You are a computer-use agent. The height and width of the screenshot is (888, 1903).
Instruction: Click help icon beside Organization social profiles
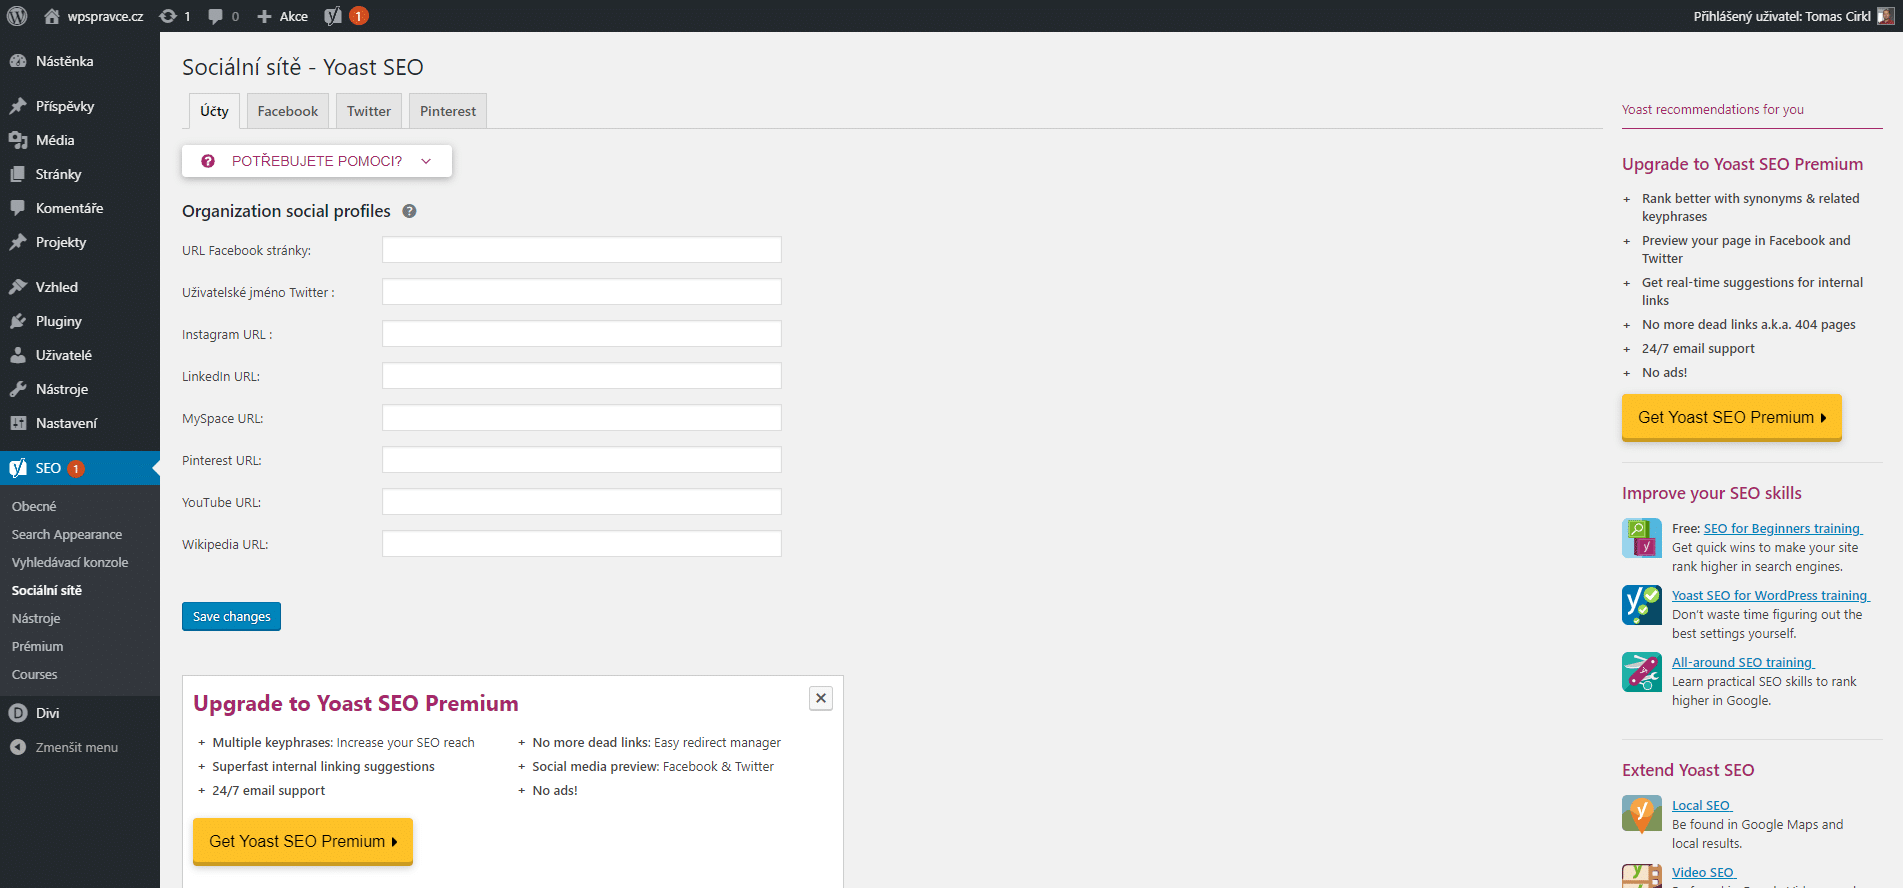[409, 211]
